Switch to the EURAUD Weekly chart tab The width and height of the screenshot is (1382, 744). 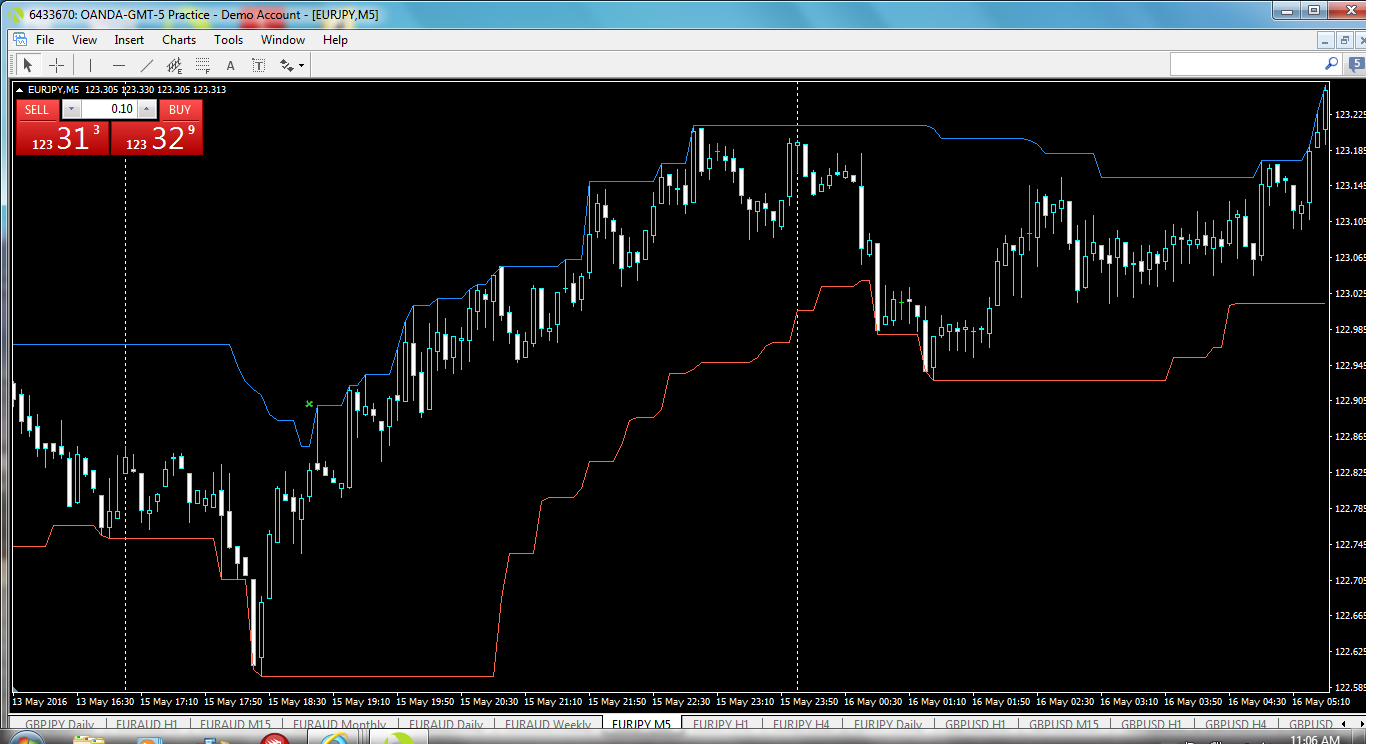[547, 724]
